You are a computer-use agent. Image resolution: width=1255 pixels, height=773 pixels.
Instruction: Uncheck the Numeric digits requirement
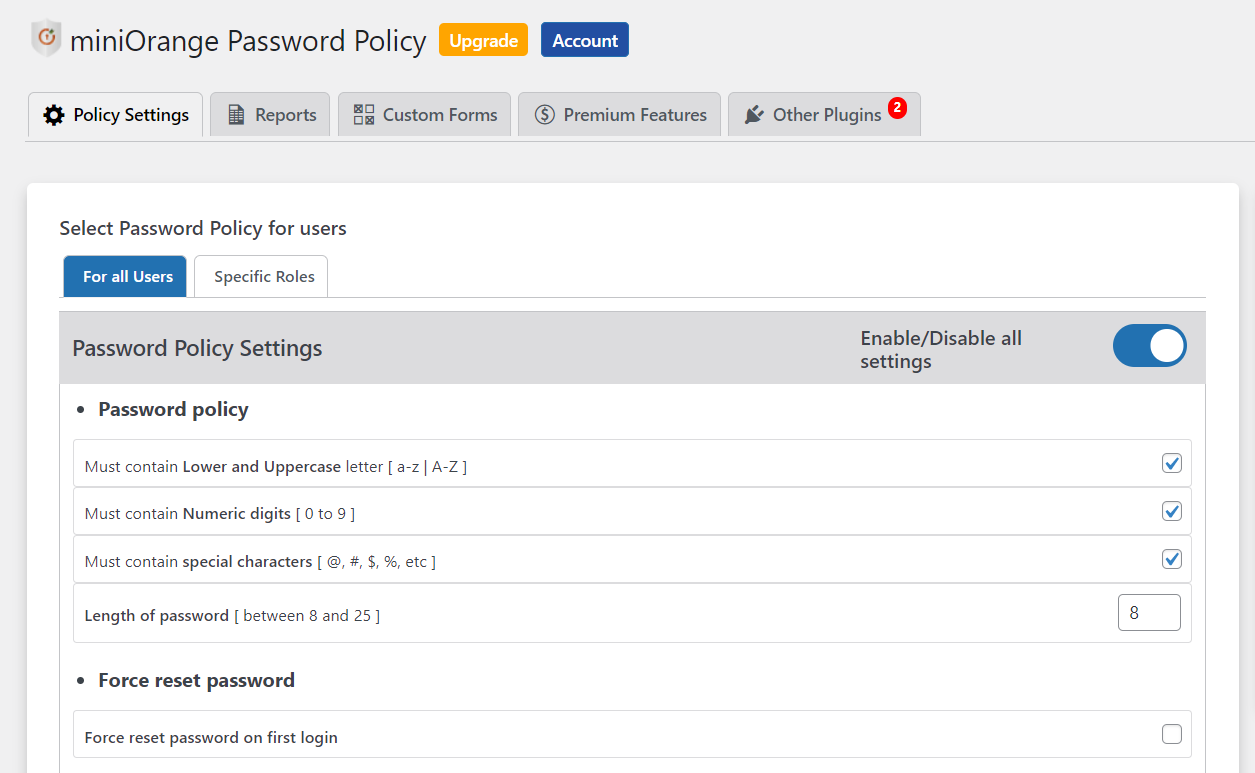1172,511
